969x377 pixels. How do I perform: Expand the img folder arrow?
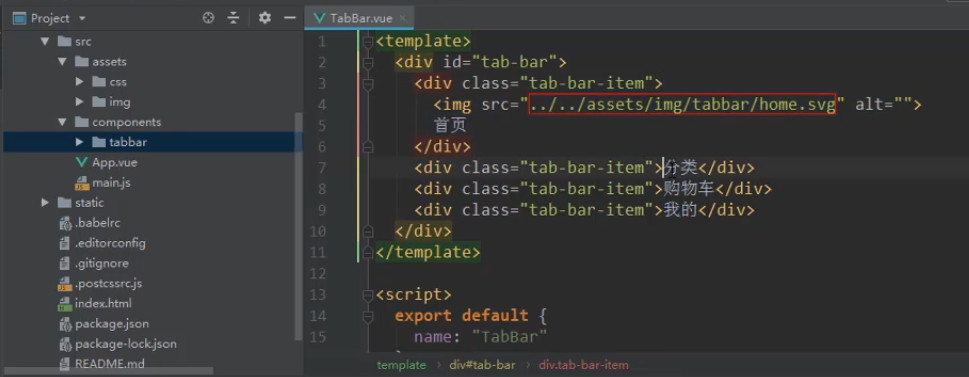tap(79, 102)
